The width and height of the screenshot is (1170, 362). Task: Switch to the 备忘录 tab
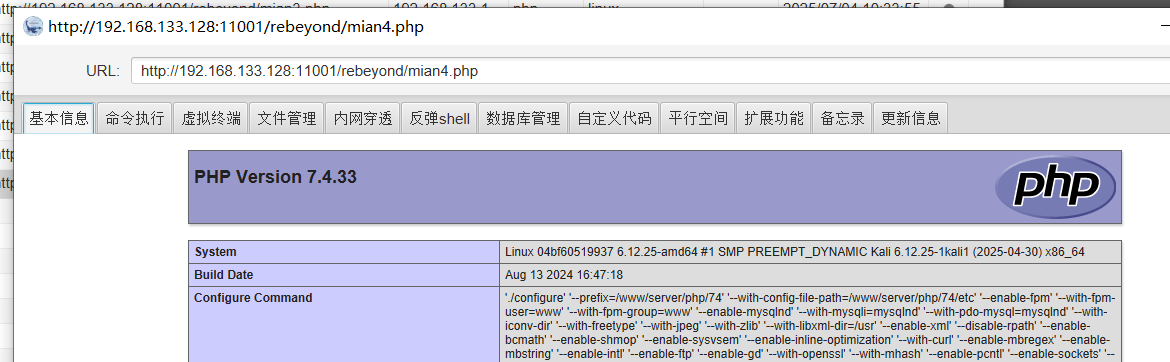coord(842,118)
